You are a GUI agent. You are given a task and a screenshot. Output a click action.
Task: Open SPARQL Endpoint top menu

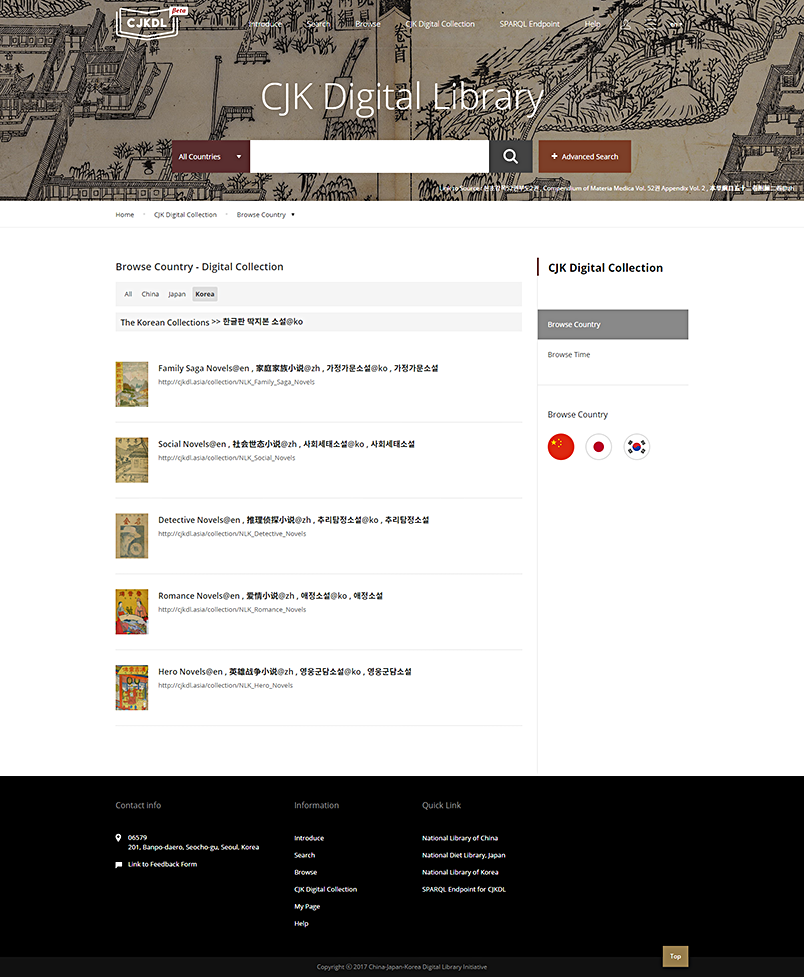click(529, 24)
